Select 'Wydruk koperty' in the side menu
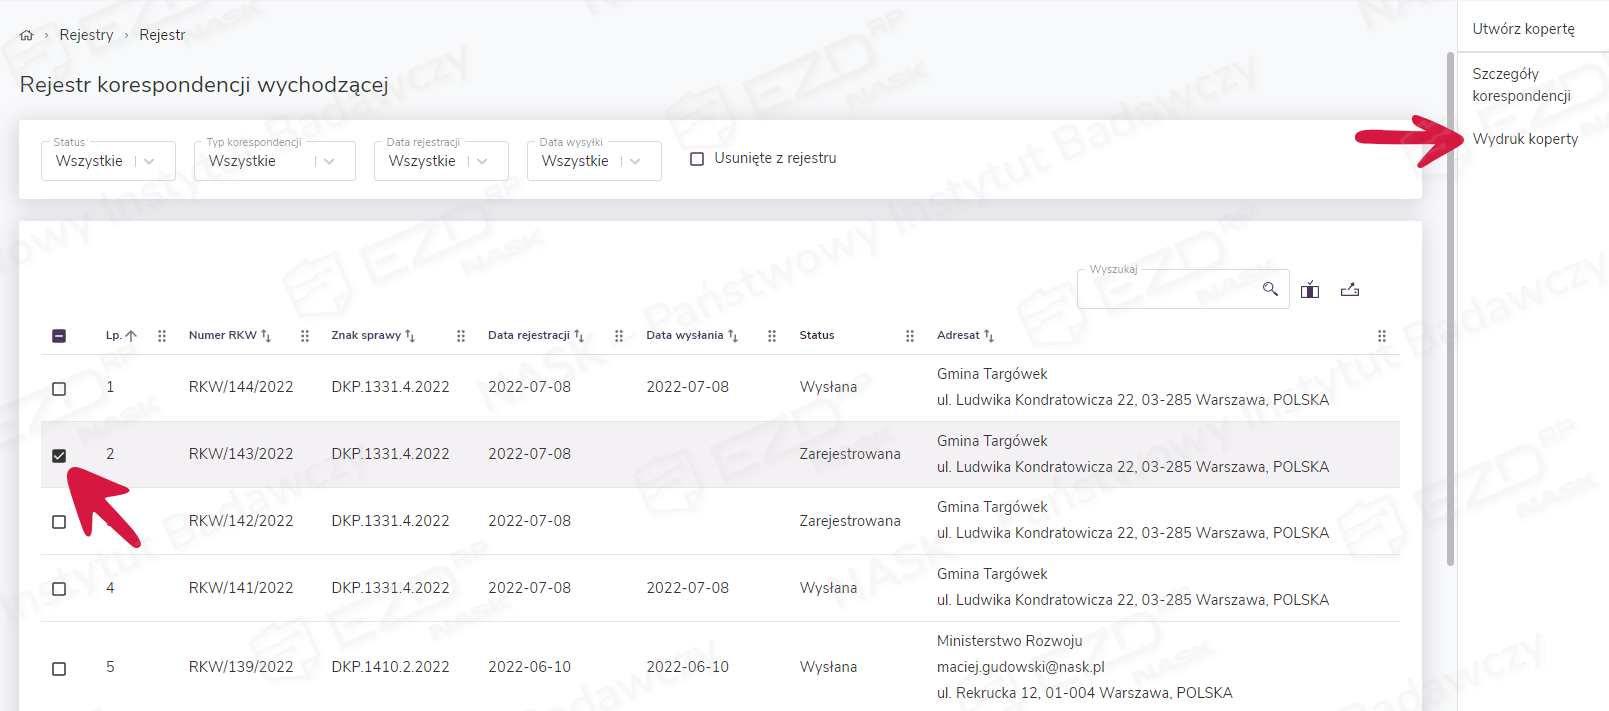The image size is (1609, 711). (1525, 139)
